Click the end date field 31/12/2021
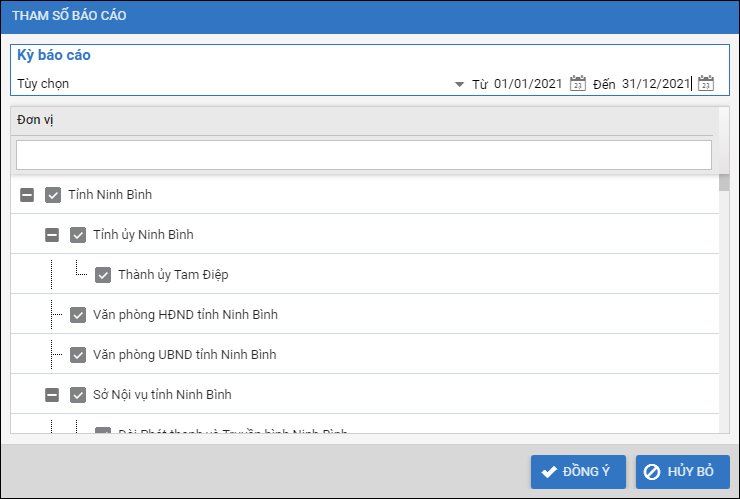This screenshot has height=499, width=740. click(655, 84)
